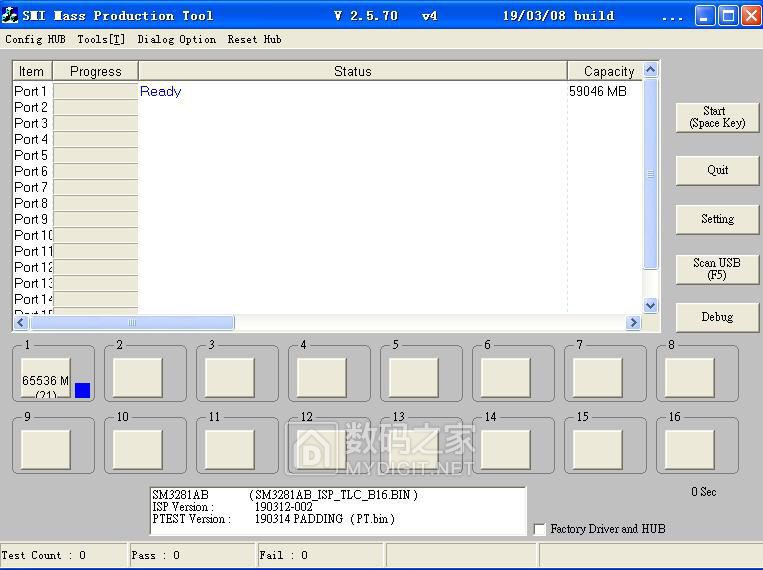Select empty port slot 14
Image resolution: width=763 pixels, height=570 pixels.
tap(506, 450)
